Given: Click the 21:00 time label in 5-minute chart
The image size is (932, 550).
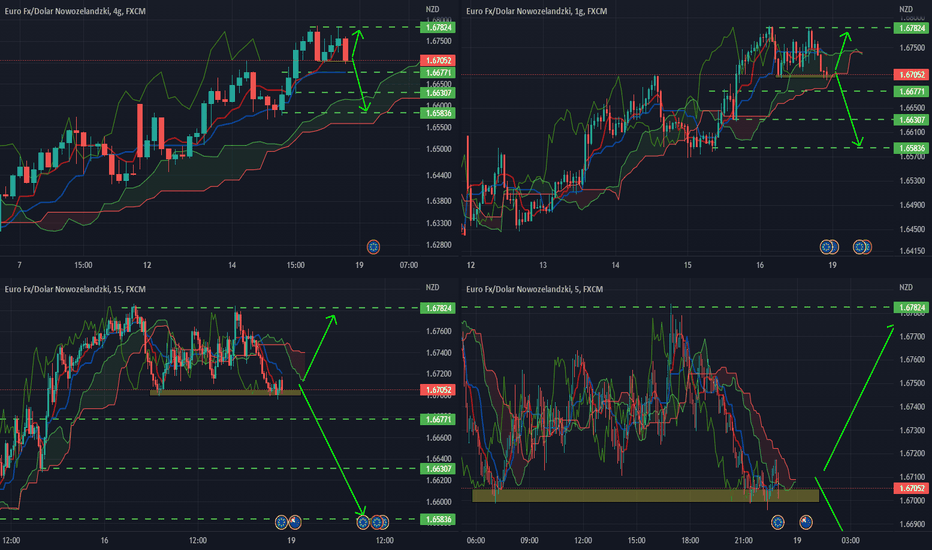Looking at the screenshot, I should 743,540.
